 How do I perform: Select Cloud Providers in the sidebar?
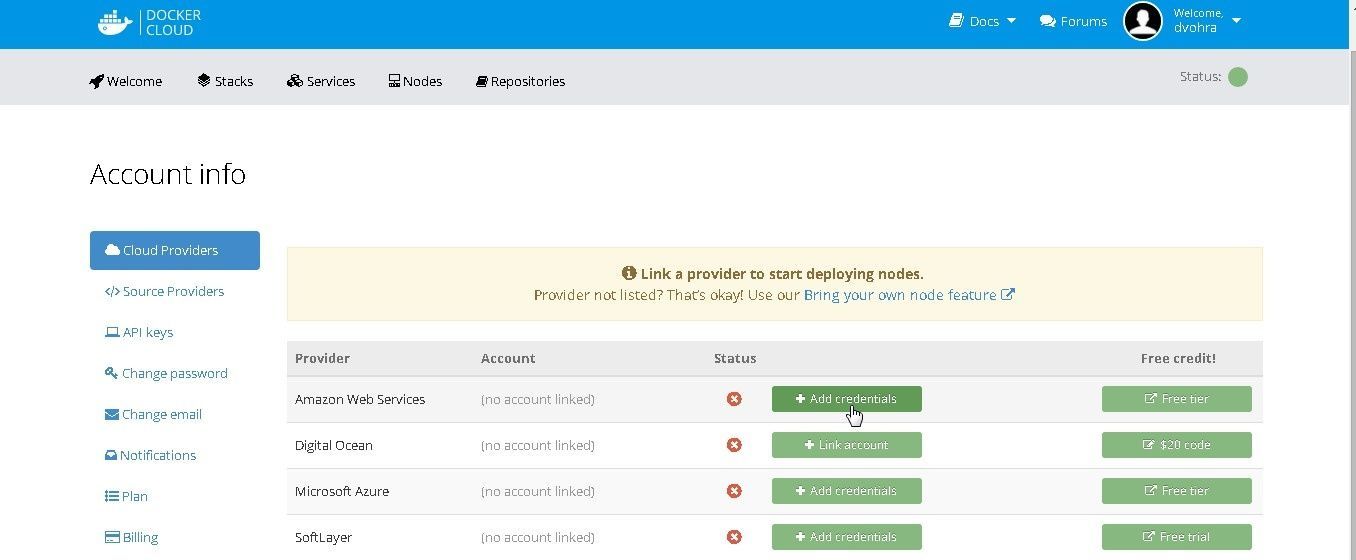(175, 251)
